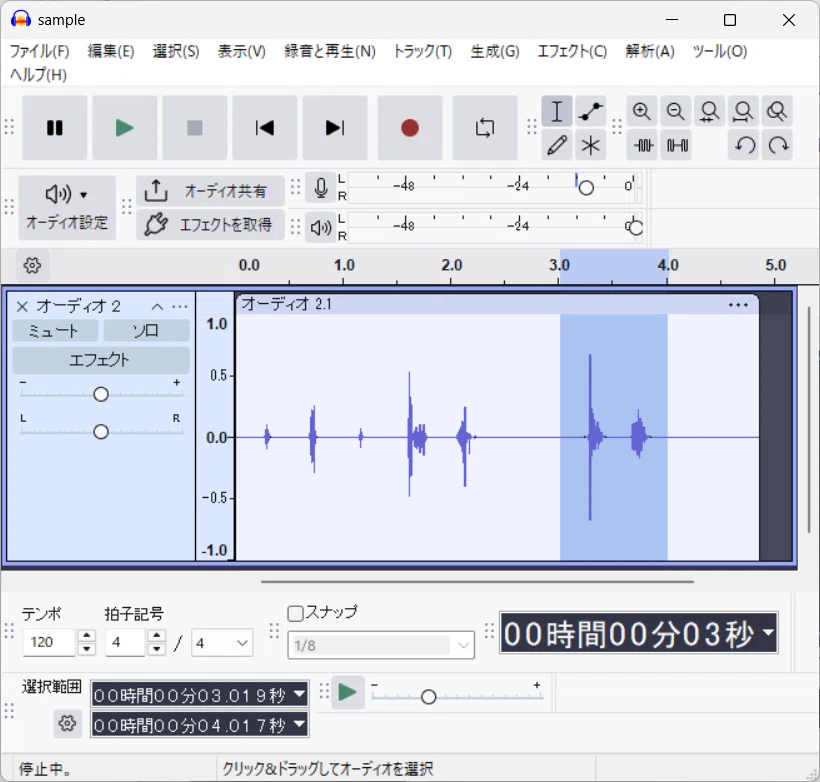The width and height of the screenshot is (820, 782).
Task: Toggle the ソロ solo button
Action: click(146, 331)
